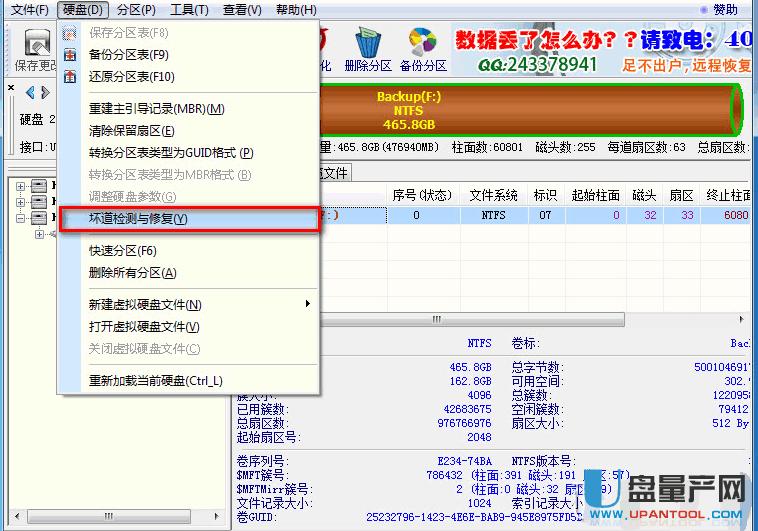
Task: Click the 备份分区表 menu icon
Action: point(69,54)
